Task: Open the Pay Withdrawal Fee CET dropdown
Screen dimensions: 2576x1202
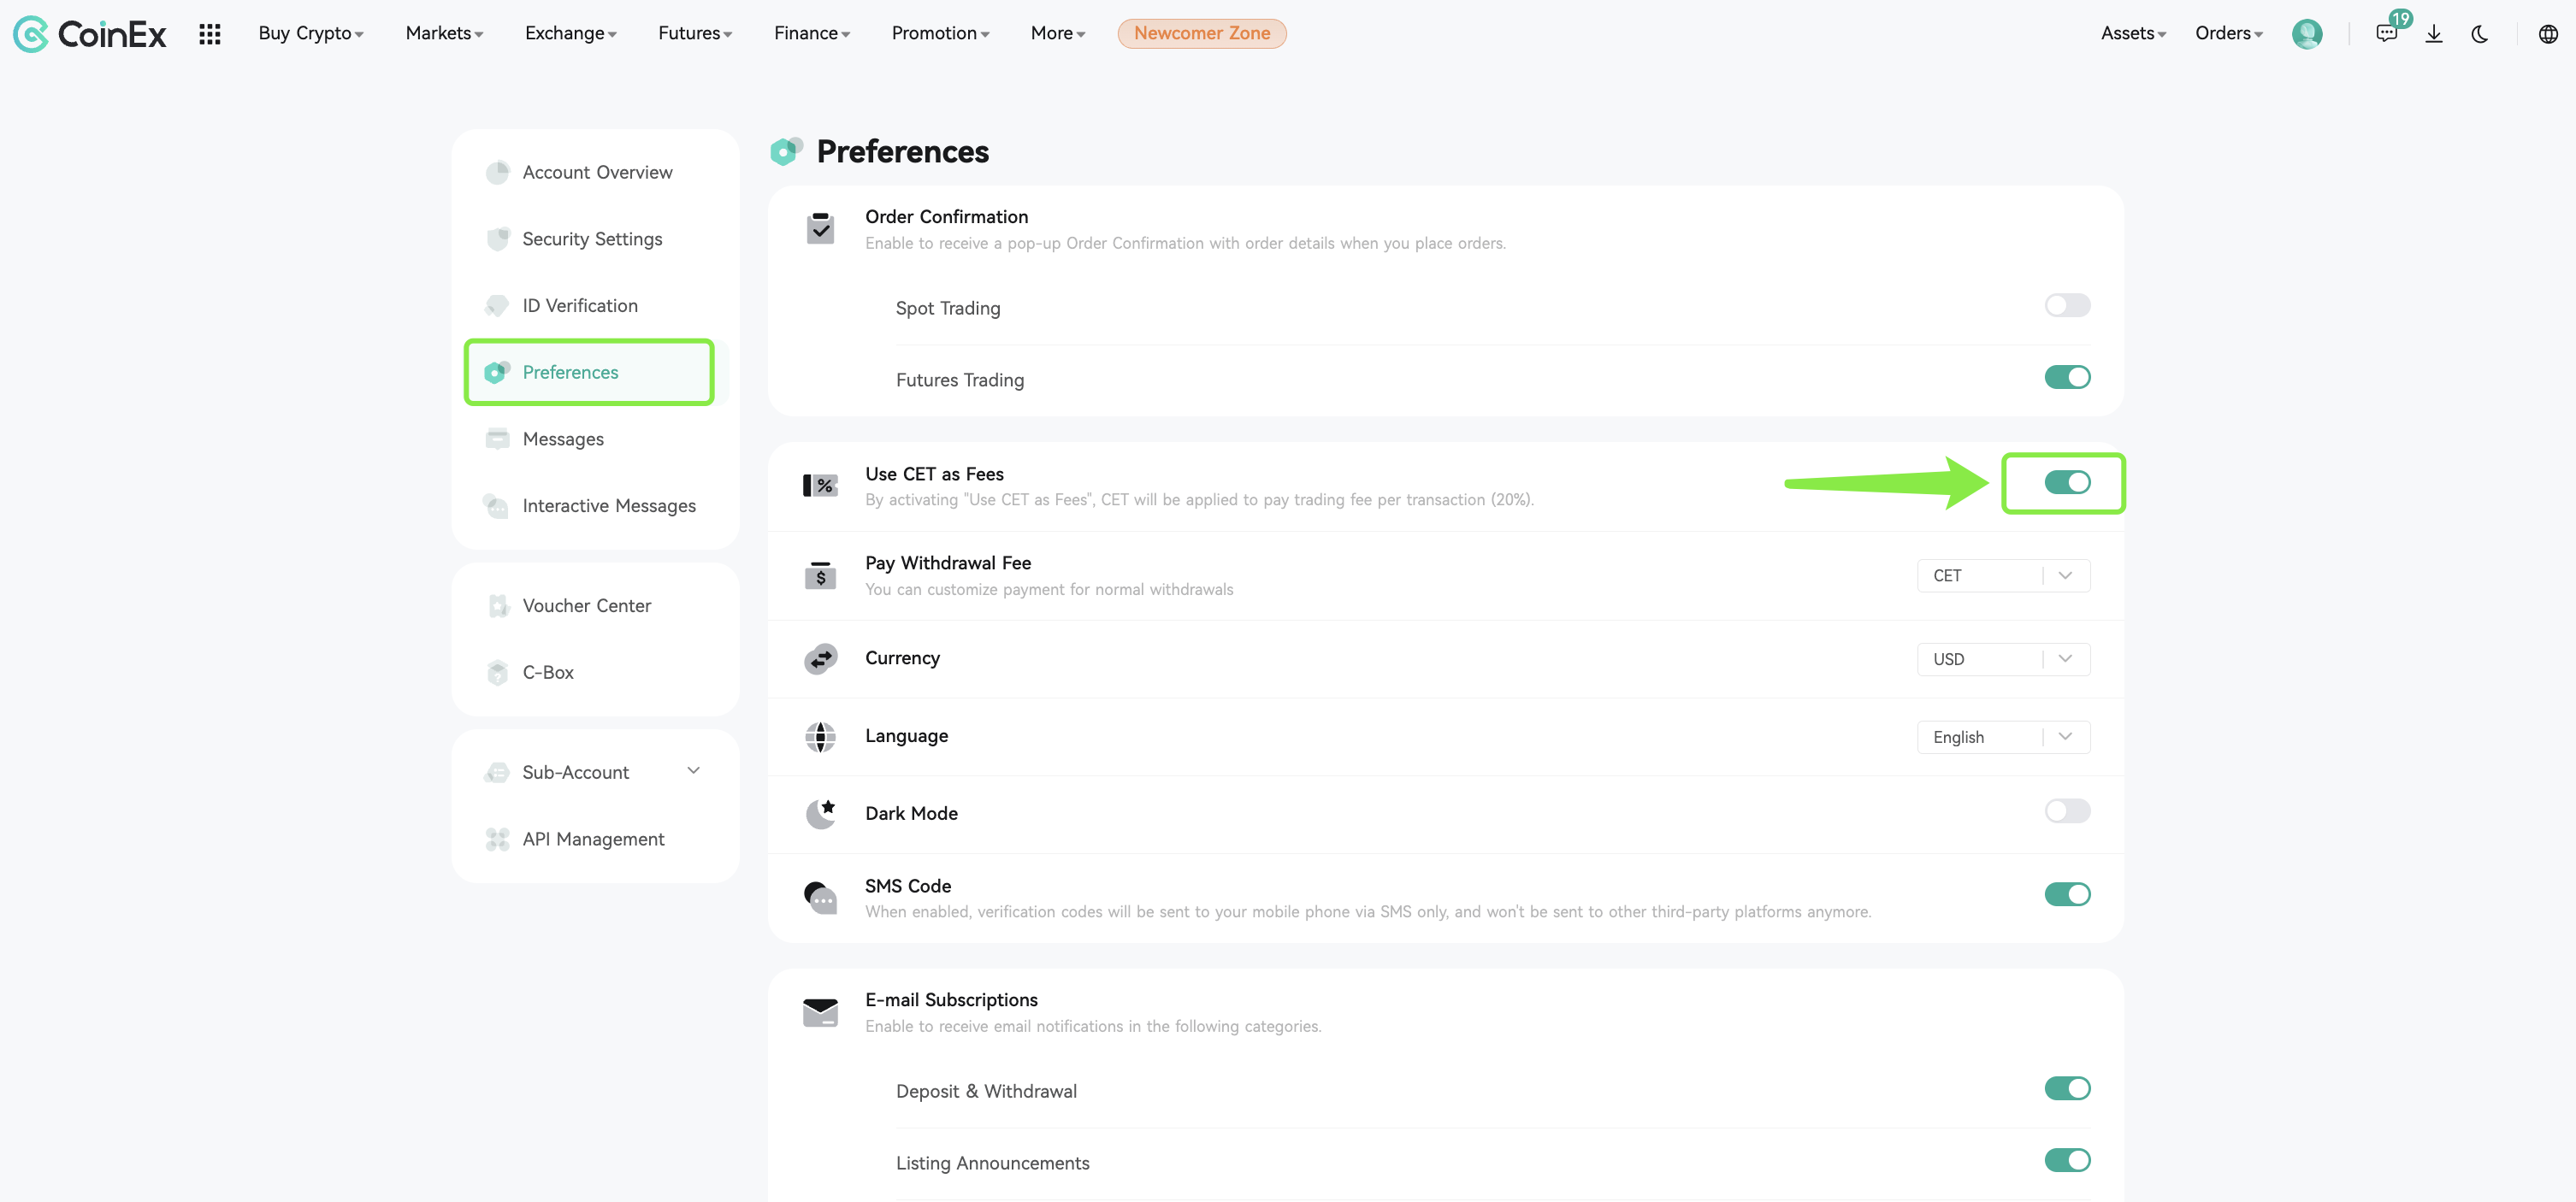Action: click(2003, 576)
